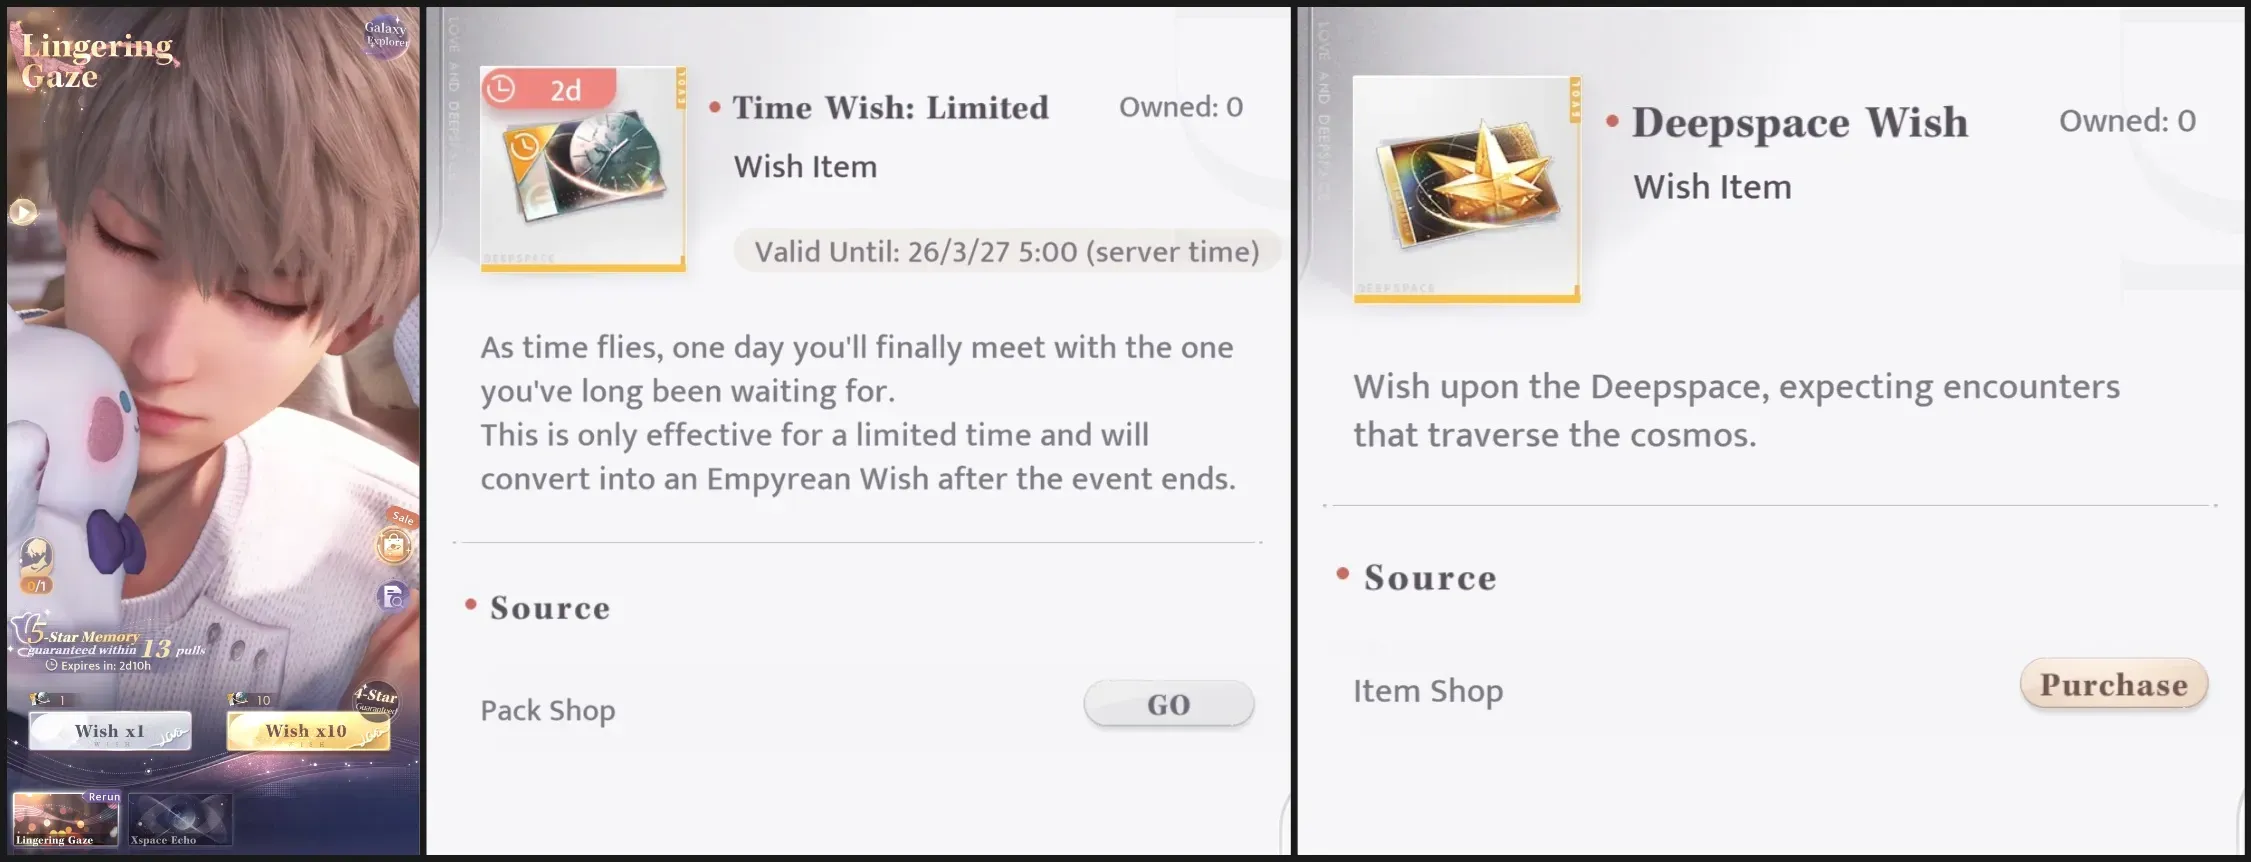Click the Valid Until date label
The width and height of the screenshot is (2251, 862).
point(1007,252)
